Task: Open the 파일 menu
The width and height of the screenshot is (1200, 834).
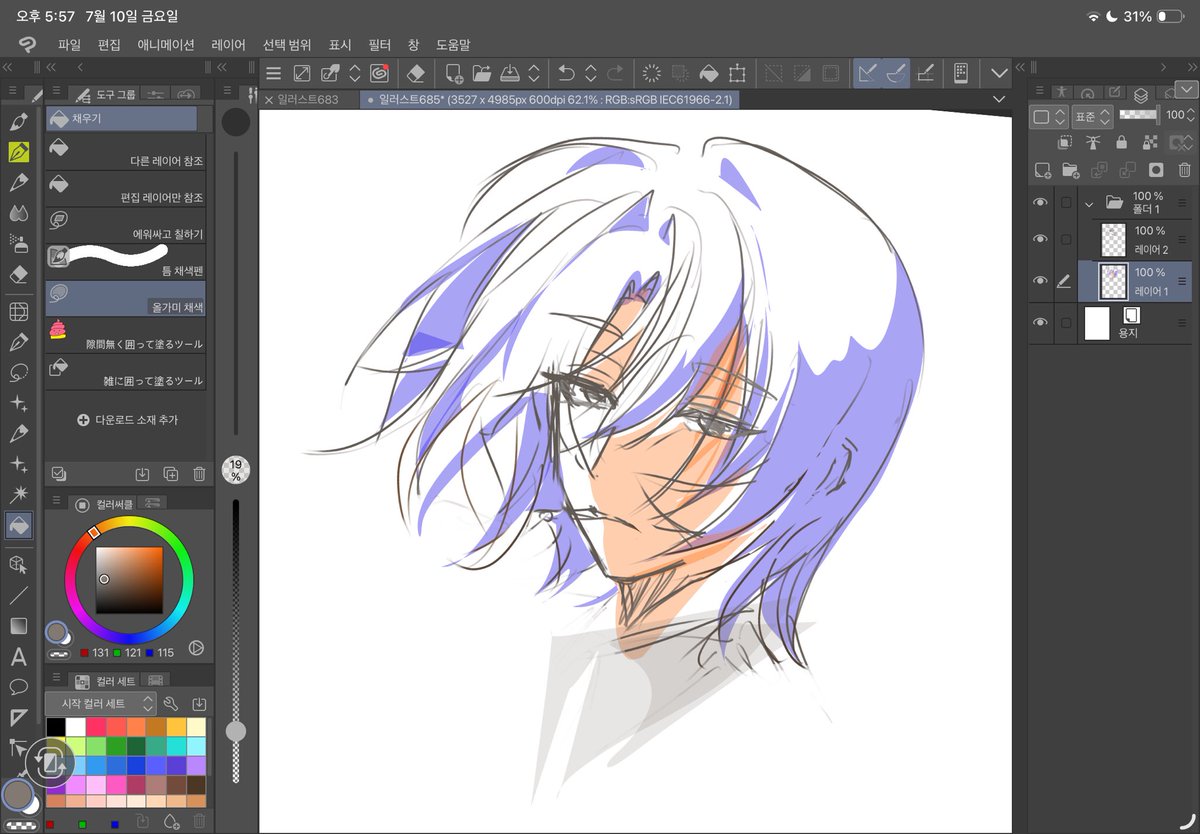Action: click(69, 45)
